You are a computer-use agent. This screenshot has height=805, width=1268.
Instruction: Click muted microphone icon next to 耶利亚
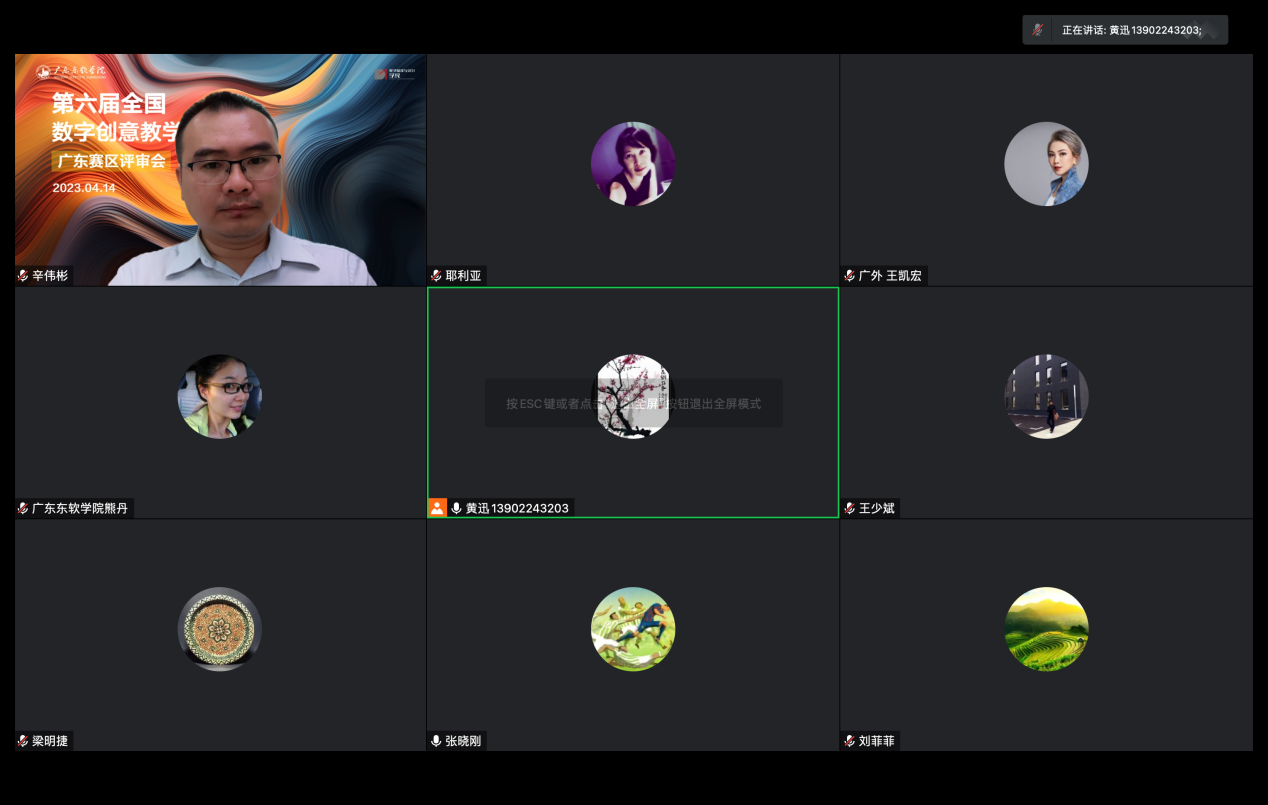point(436,276)
